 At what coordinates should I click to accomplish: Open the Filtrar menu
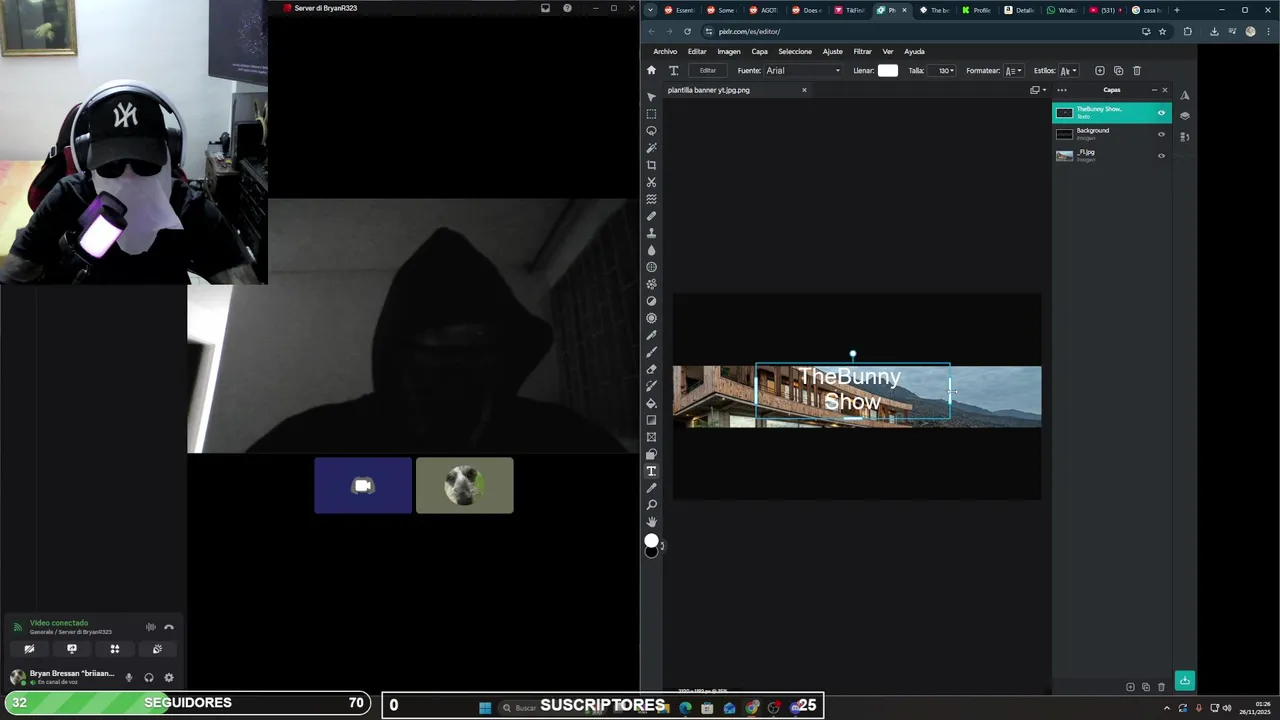coord(862,51)
